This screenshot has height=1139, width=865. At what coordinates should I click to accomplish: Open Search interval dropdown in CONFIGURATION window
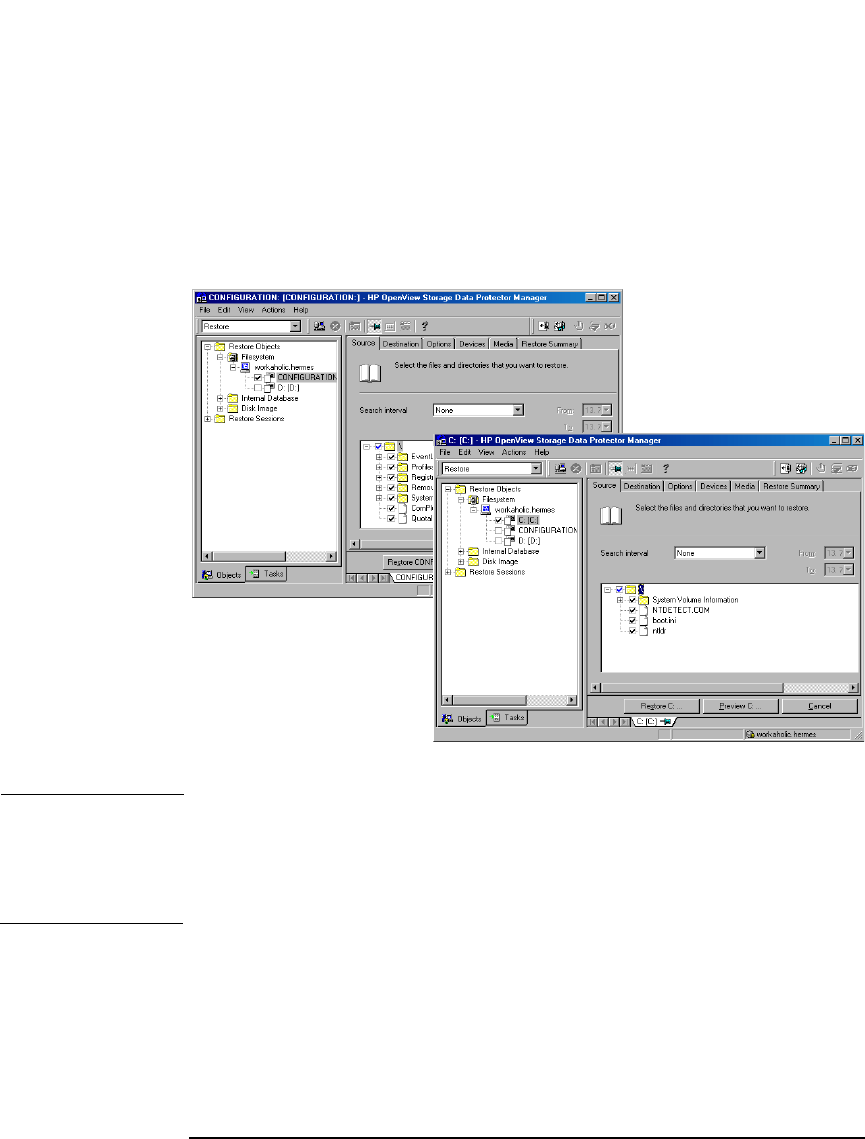tap(518, 410)
